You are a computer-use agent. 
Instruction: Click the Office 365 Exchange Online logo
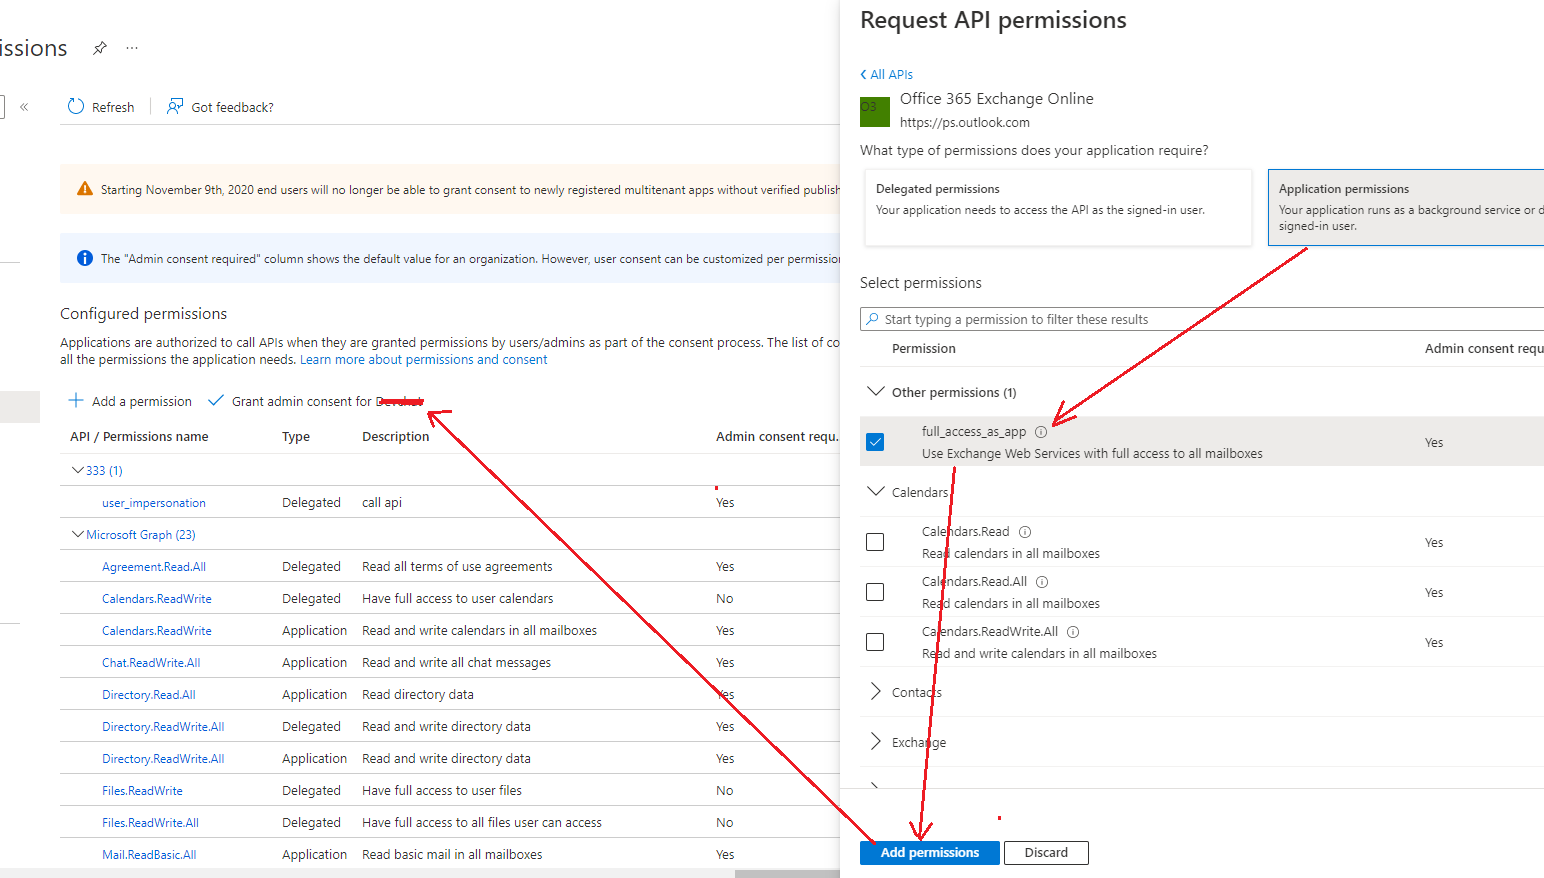(875, 111)
